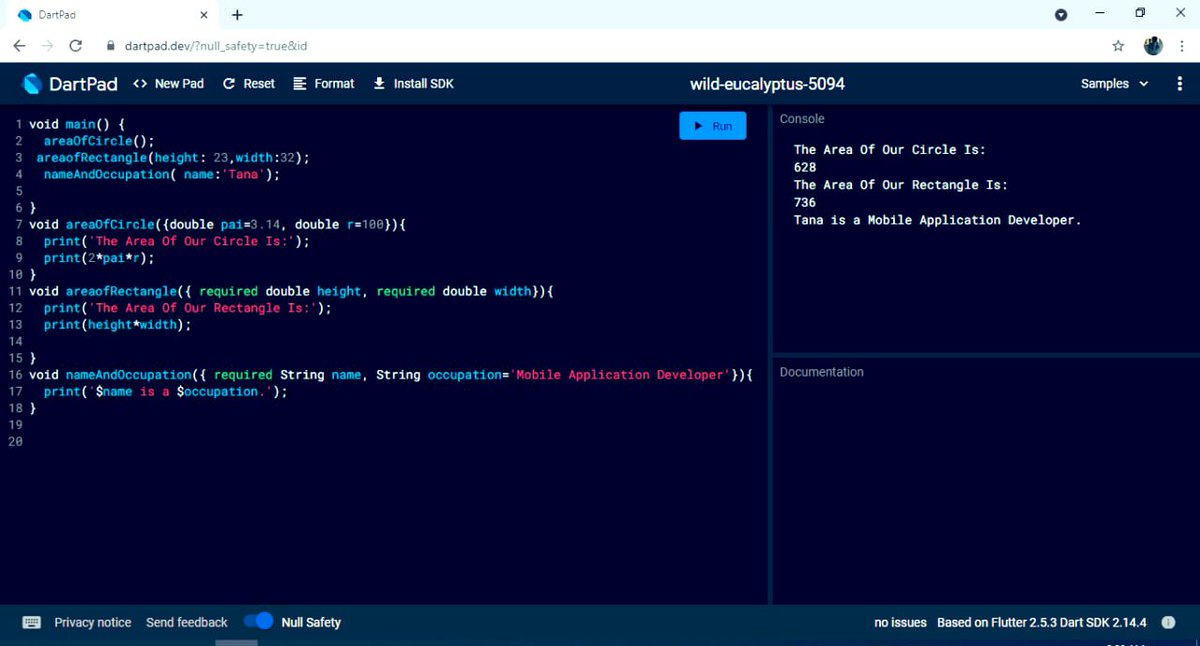1200x646 pixels.
Task: Run the Dart program
Action: coord(713,126)
